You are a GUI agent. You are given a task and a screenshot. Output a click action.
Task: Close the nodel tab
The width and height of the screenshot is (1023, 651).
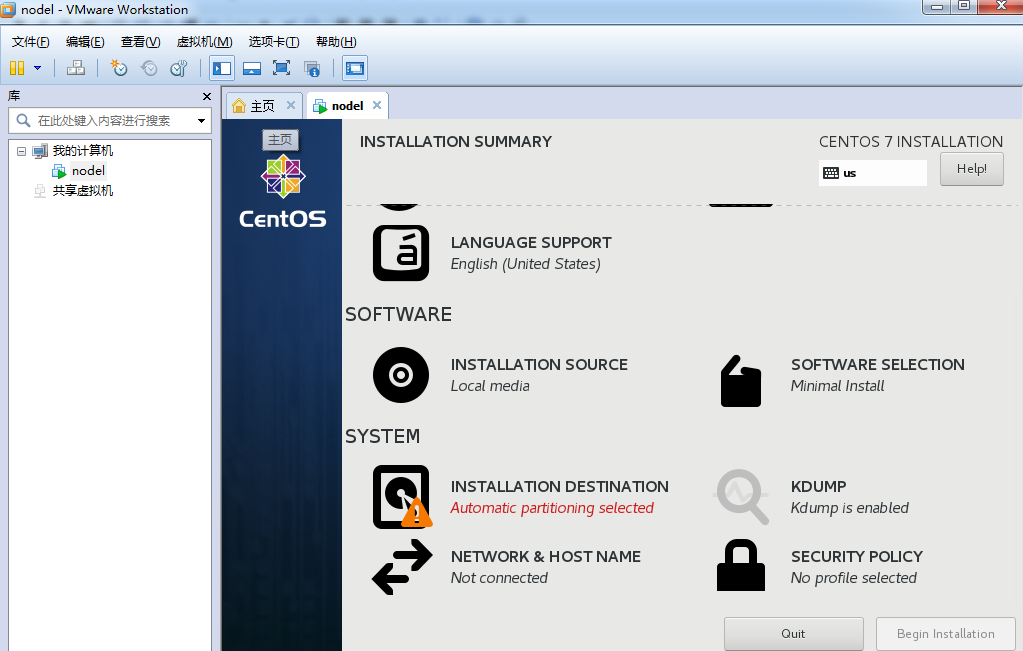pos(376,105)
